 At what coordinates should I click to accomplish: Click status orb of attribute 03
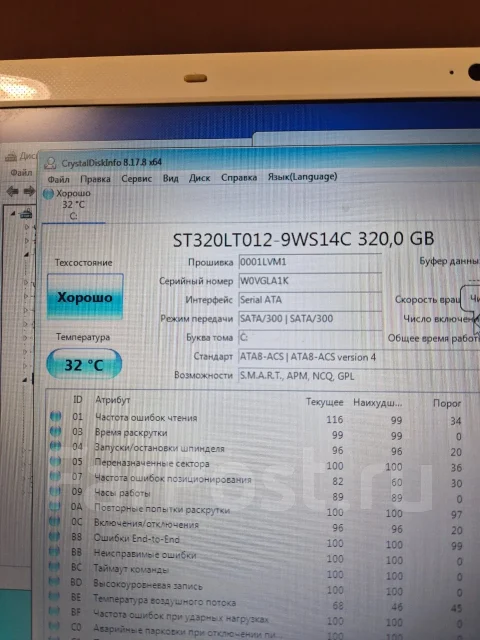click(56, 431)
